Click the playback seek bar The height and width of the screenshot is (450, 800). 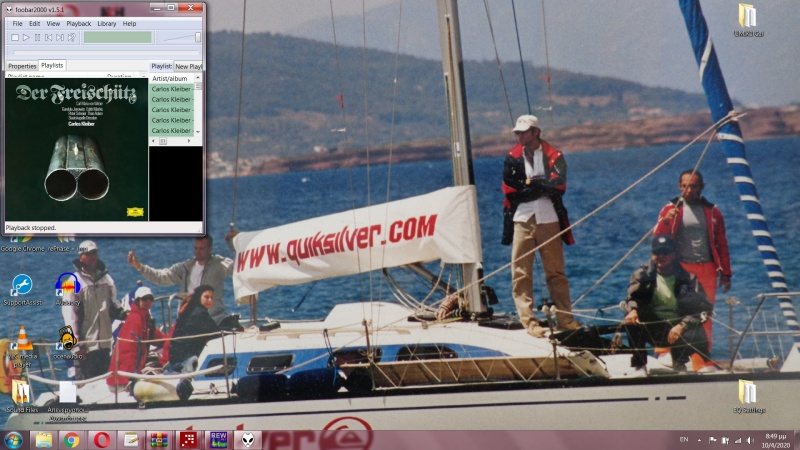tap(106, 53)
